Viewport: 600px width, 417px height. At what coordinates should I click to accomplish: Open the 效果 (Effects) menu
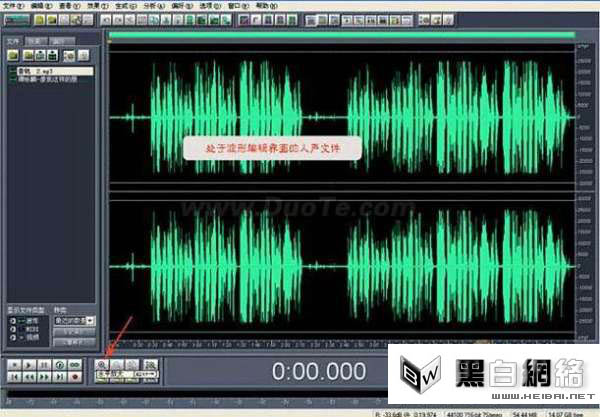[x=97, y=6]
